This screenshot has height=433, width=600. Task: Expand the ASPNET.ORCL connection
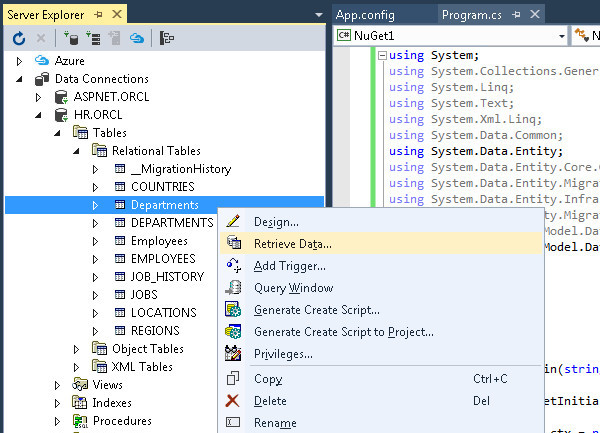[x=39, y=97]
